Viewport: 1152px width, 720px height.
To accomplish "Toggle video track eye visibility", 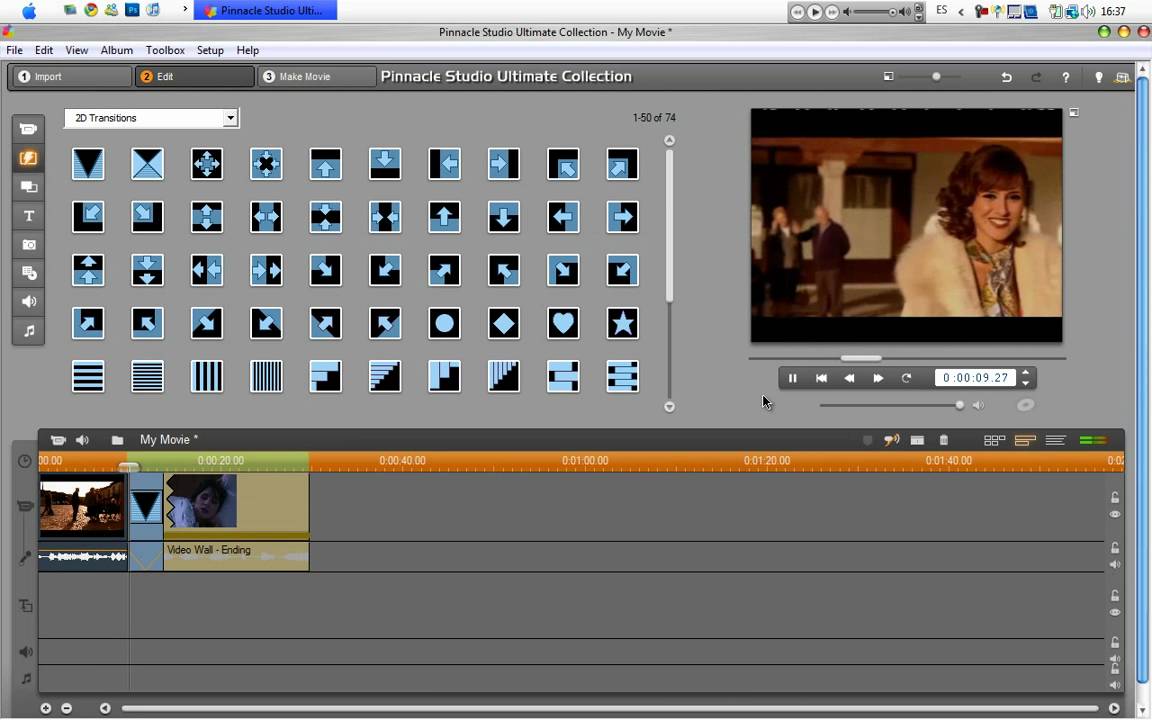I will pos(1115,514).
